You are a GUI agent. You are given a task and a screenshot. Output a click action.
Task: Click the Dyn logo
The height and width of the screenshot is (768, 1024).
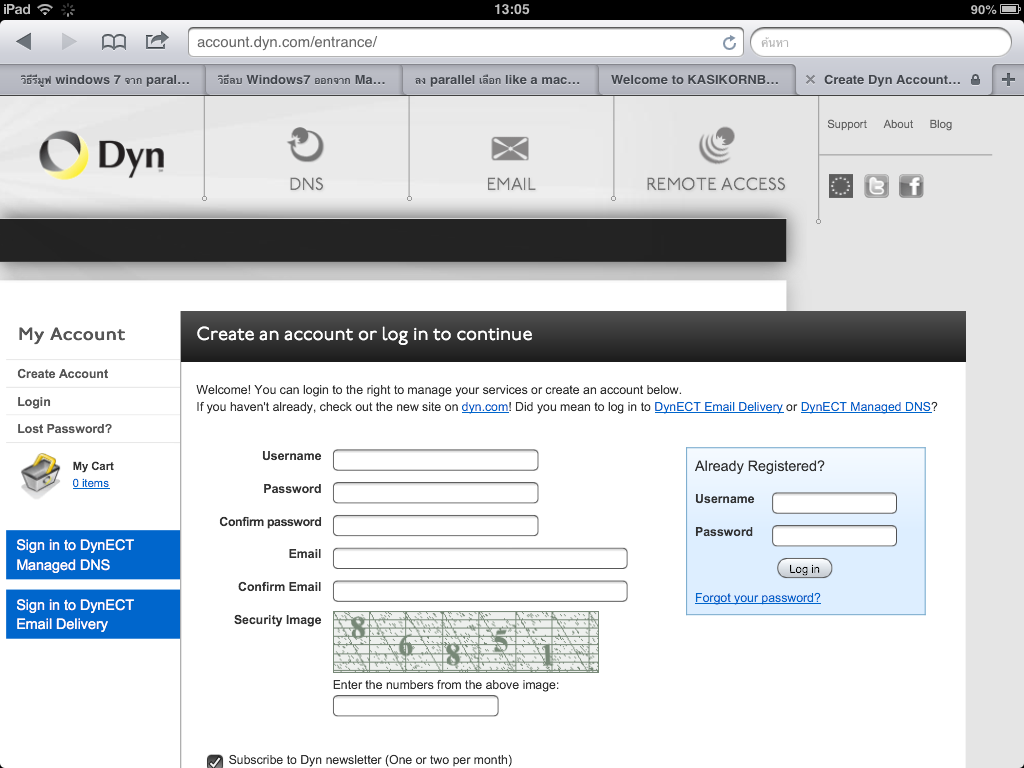point(102,155)
